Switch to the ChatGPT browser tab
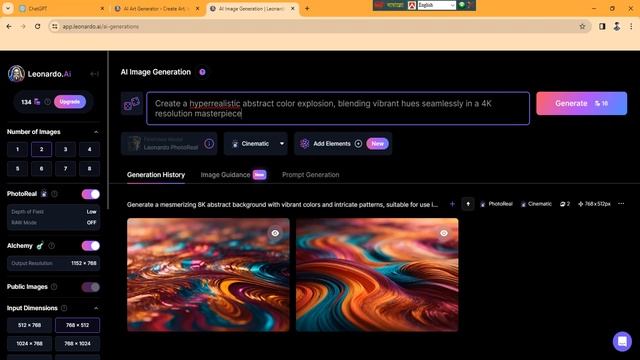The image size is (640, 360). (x=61, y=9)
